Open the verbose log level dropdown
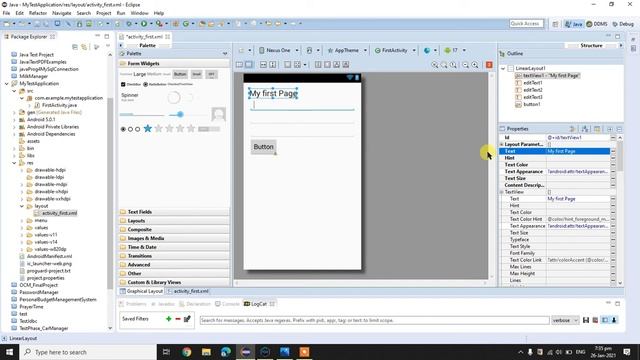This screenshot has width=640, height=360. coord(565,320)
